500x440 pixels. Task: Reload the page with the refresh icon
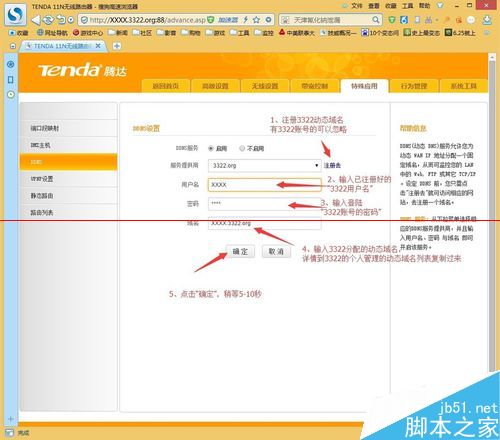coord(48,20)
